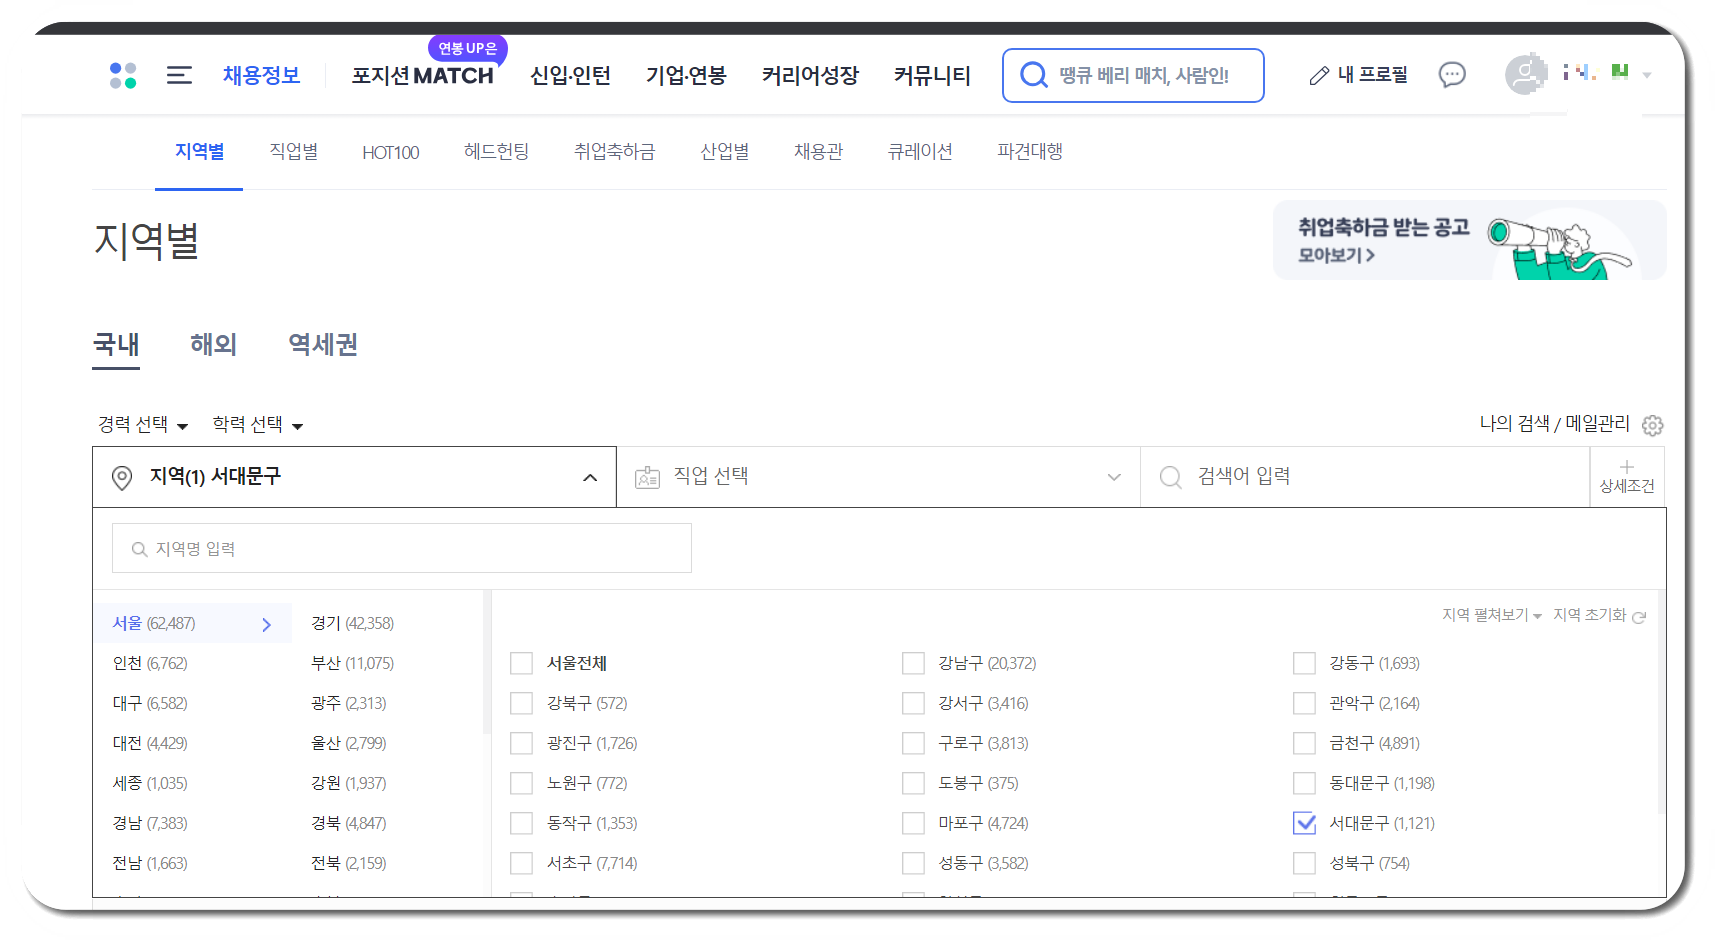Viewport: 1715px width, 940px height.
Task: Open 상세조건 with the plus icon
Action: (x=1627, y=476)
